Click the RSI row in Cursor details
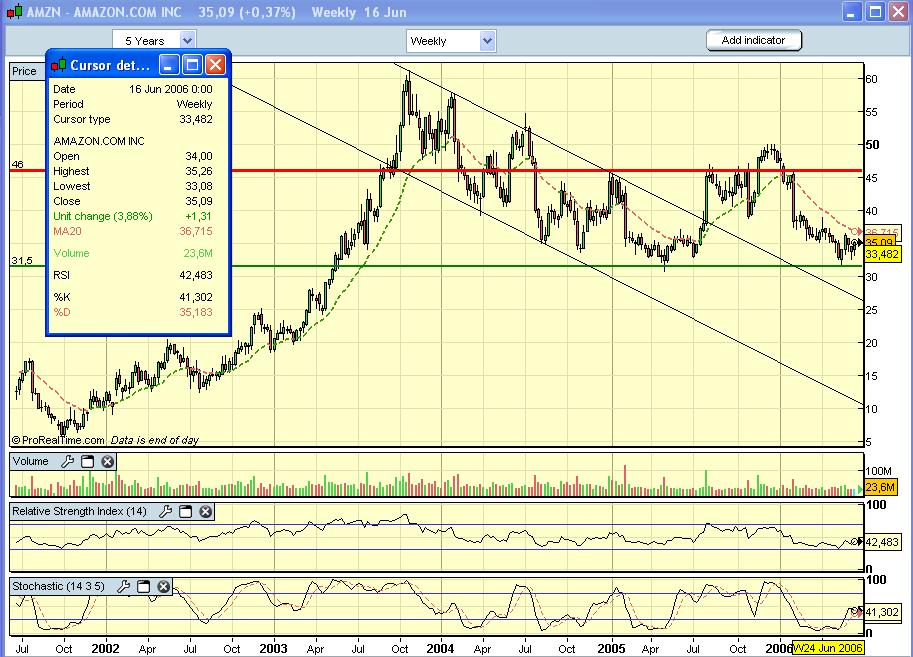The image size is (913, 657). [133, 275]
